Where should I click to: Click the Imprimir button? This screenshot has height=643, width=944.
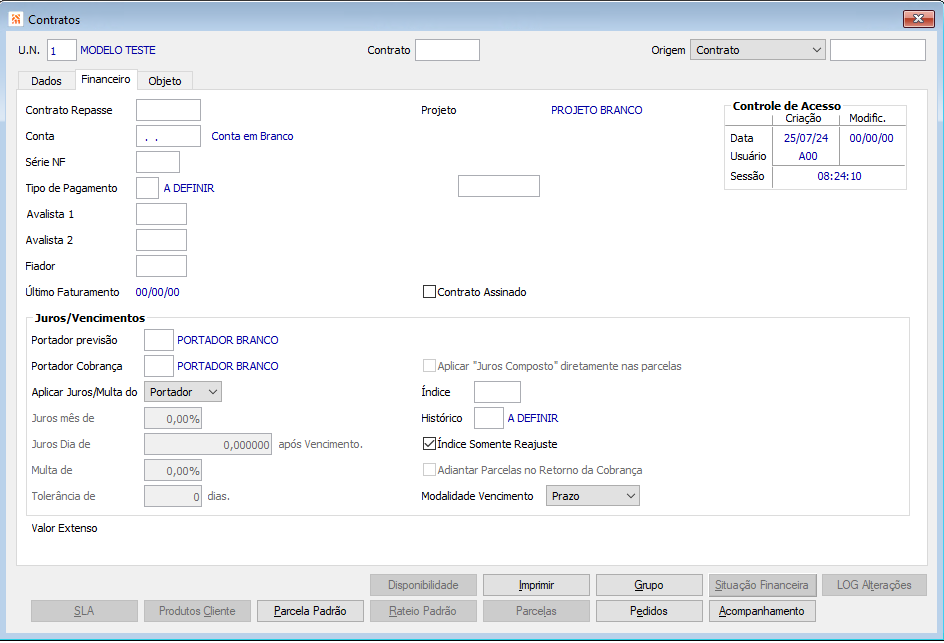point(536,585)
